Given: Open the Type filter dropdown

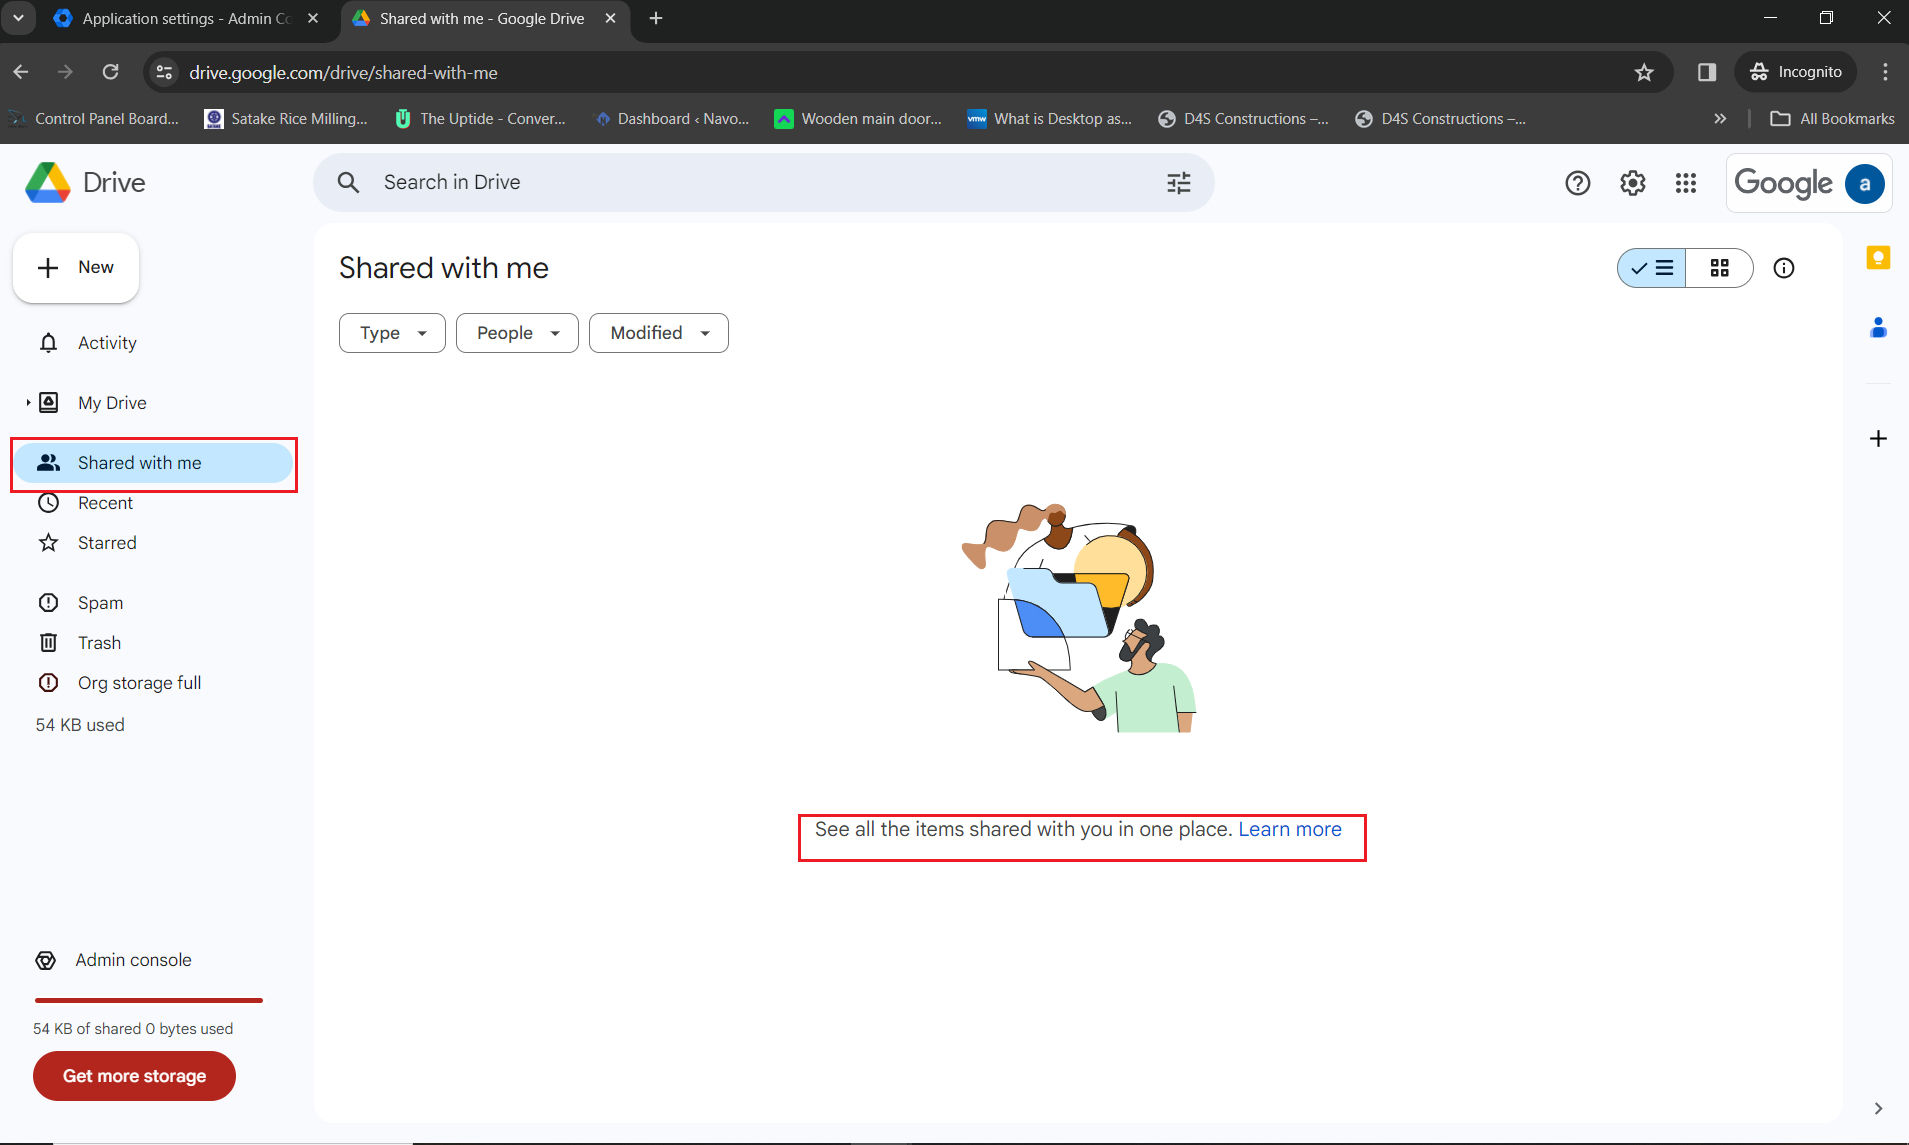Looking at the screenshot, I should 392,333.
